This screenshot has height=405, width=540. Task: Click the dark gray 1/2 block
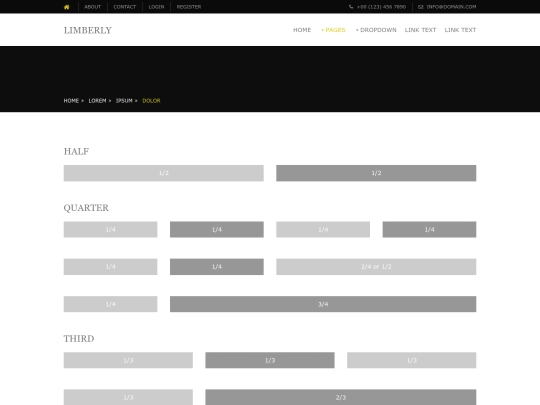point(376,173)
